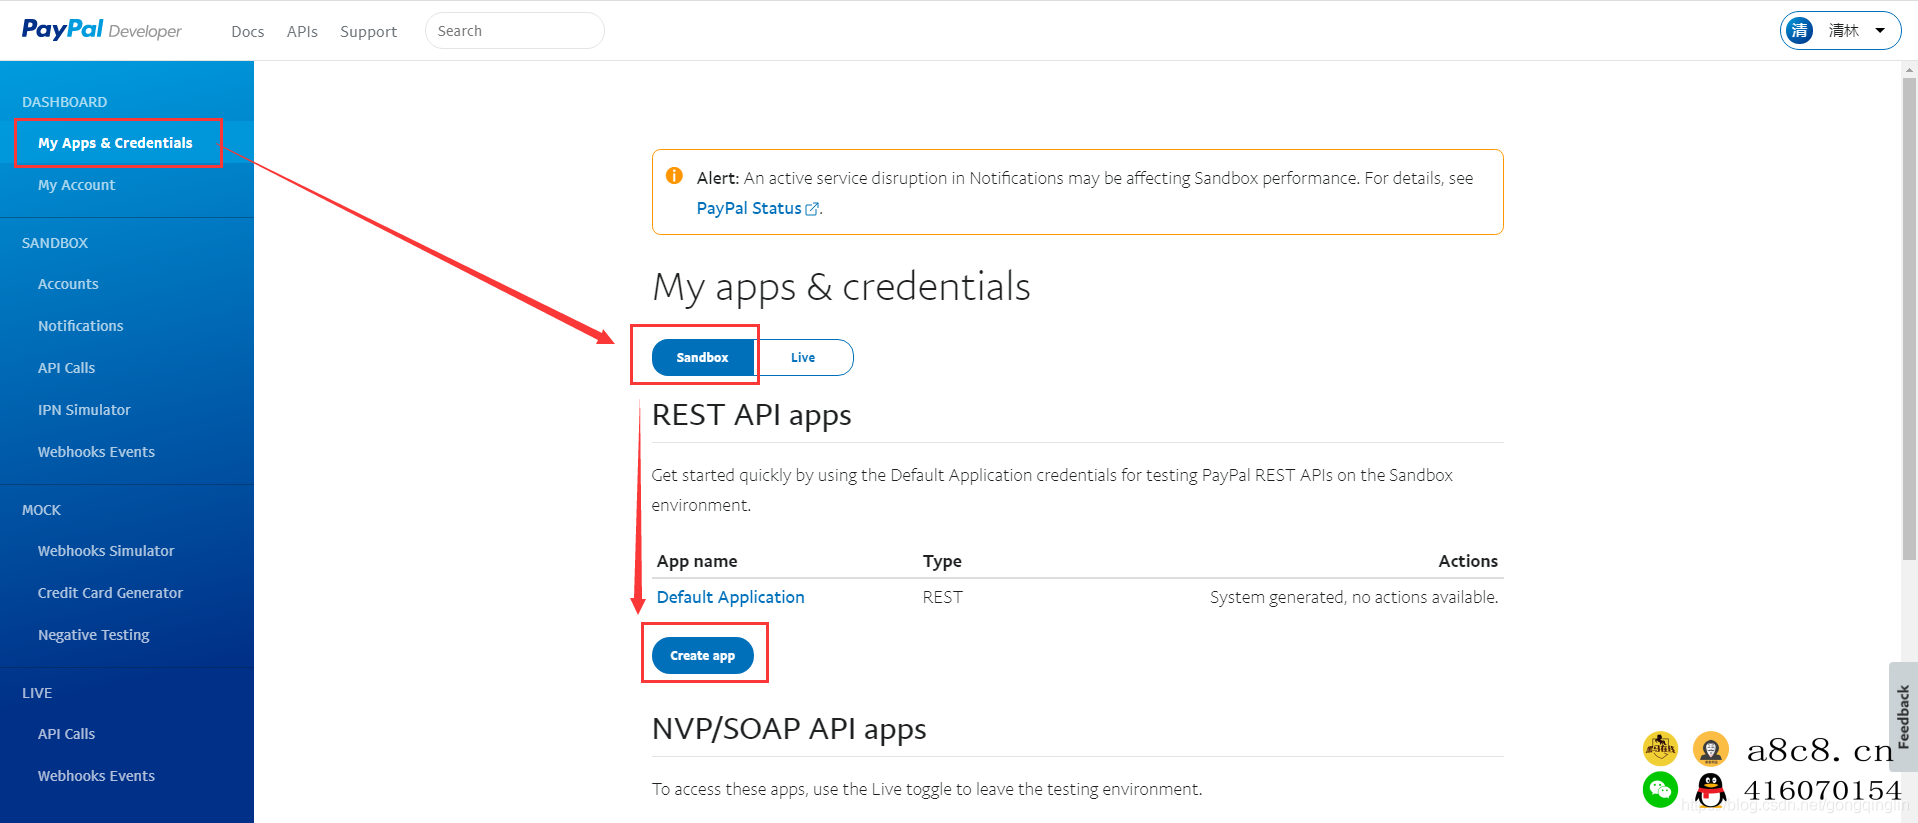Switch to Sandbox environment toggle
1918x823 pixels.
pos(702,357)
